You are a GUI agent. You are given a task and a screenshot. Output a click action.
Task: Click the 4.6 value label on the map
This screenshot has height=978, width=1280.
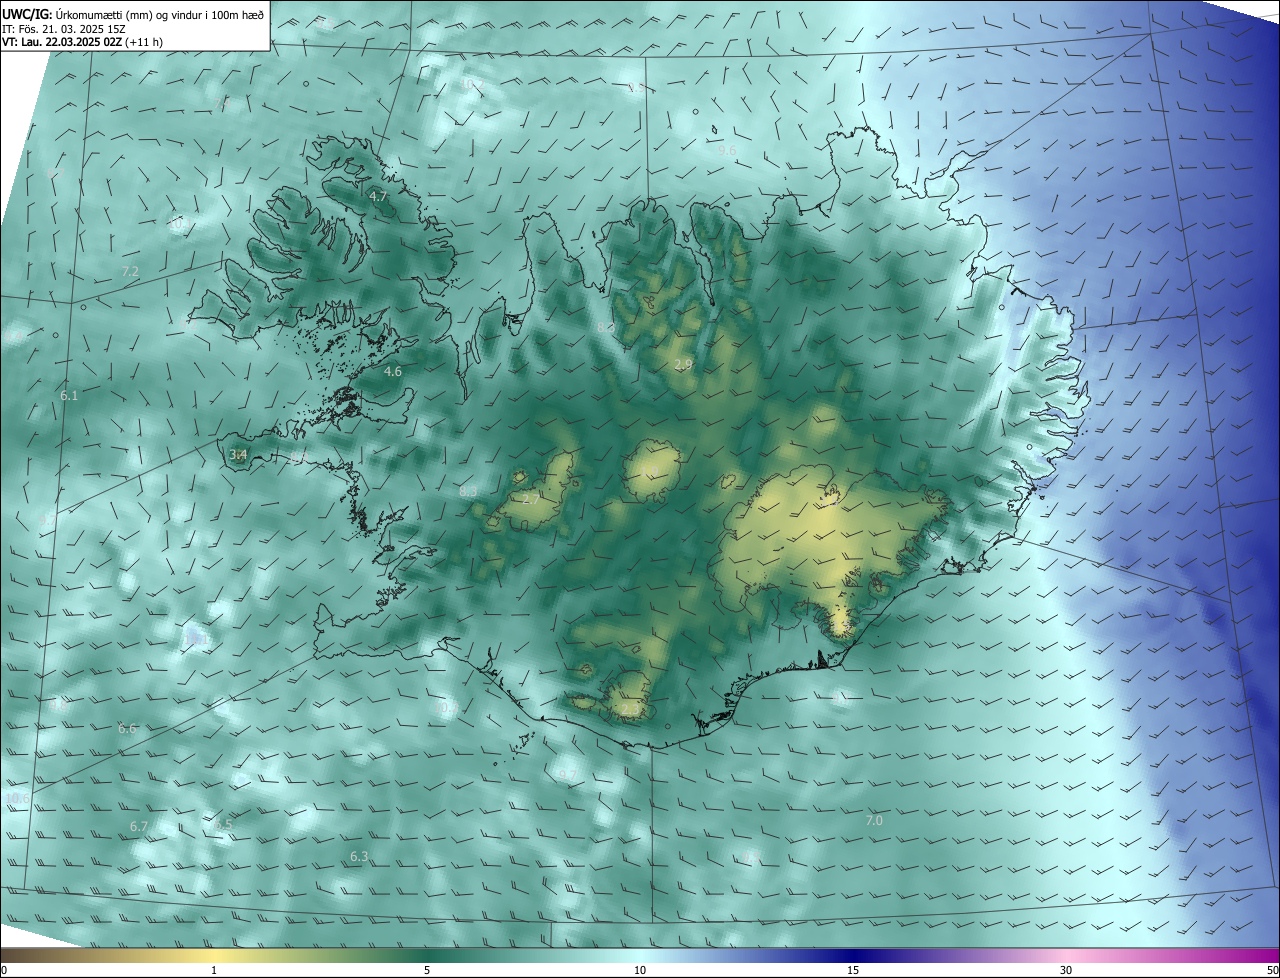click(393, 372)
